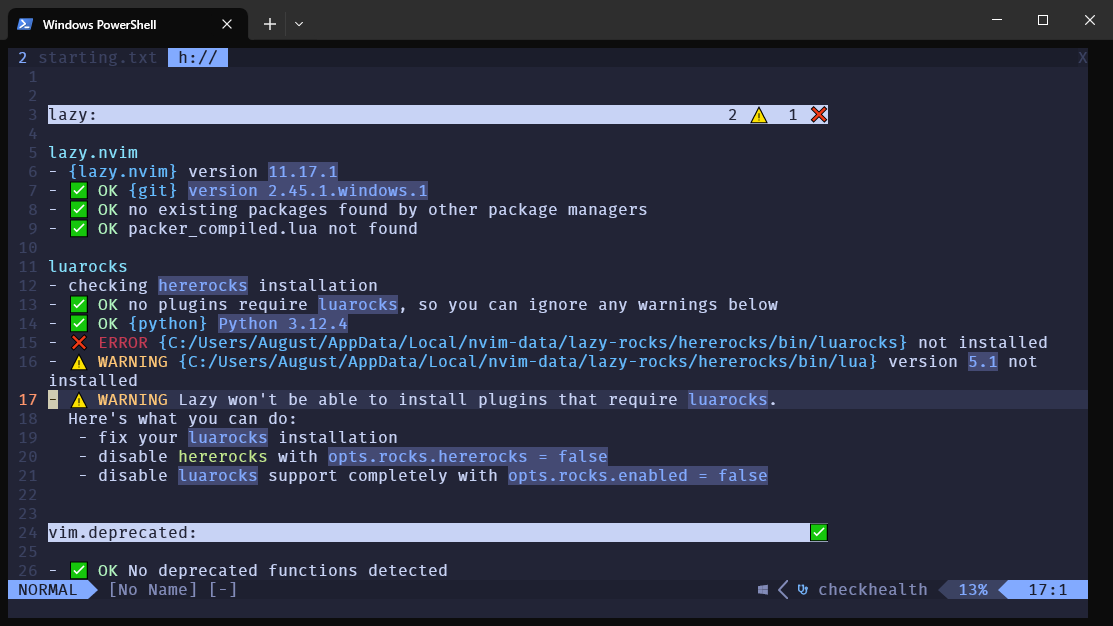Click the Windows logo in the status line

tap(763, 590)
